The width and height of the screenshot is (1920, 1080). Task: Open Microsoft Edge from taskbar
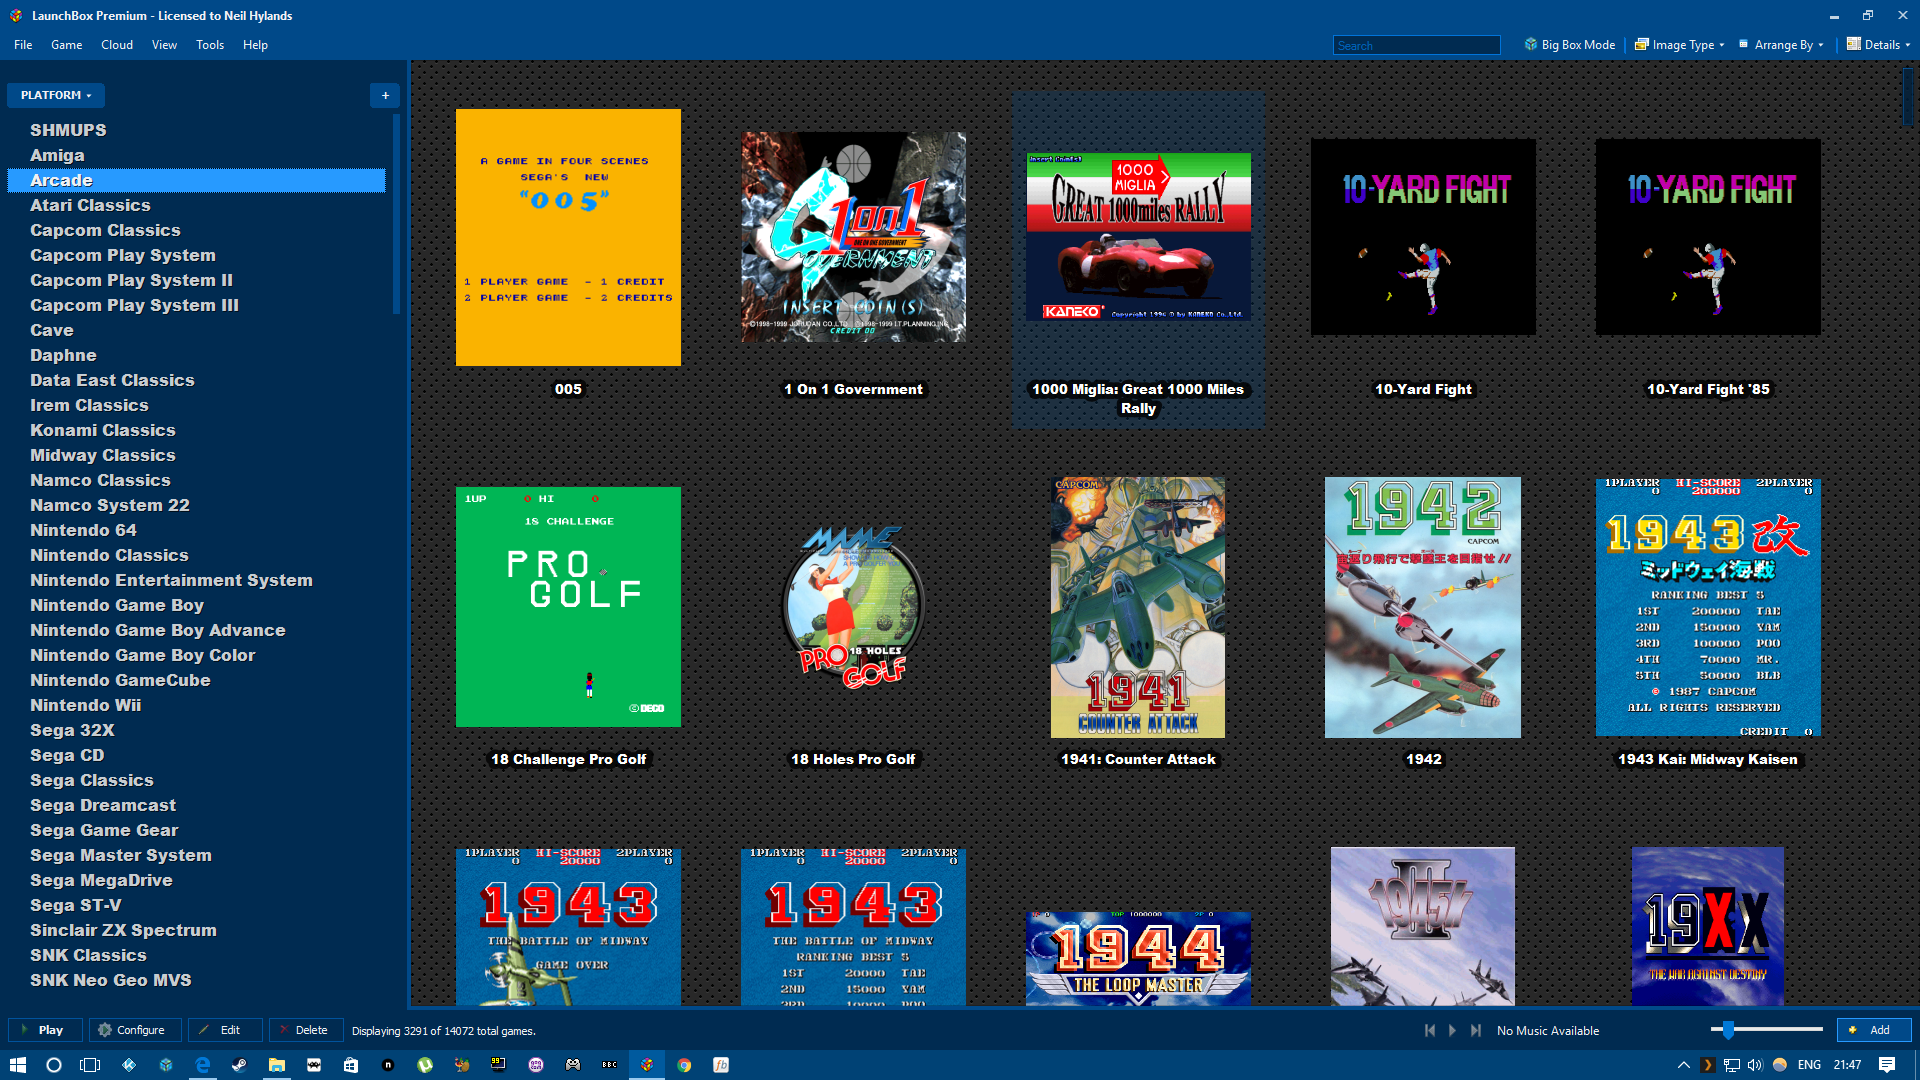coord(203,1065)
